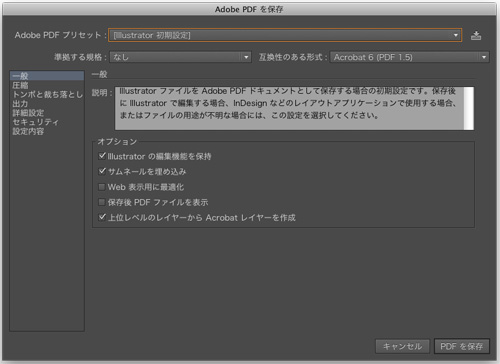Click the キャンセル button
The image size is (500, 364).
403,346
